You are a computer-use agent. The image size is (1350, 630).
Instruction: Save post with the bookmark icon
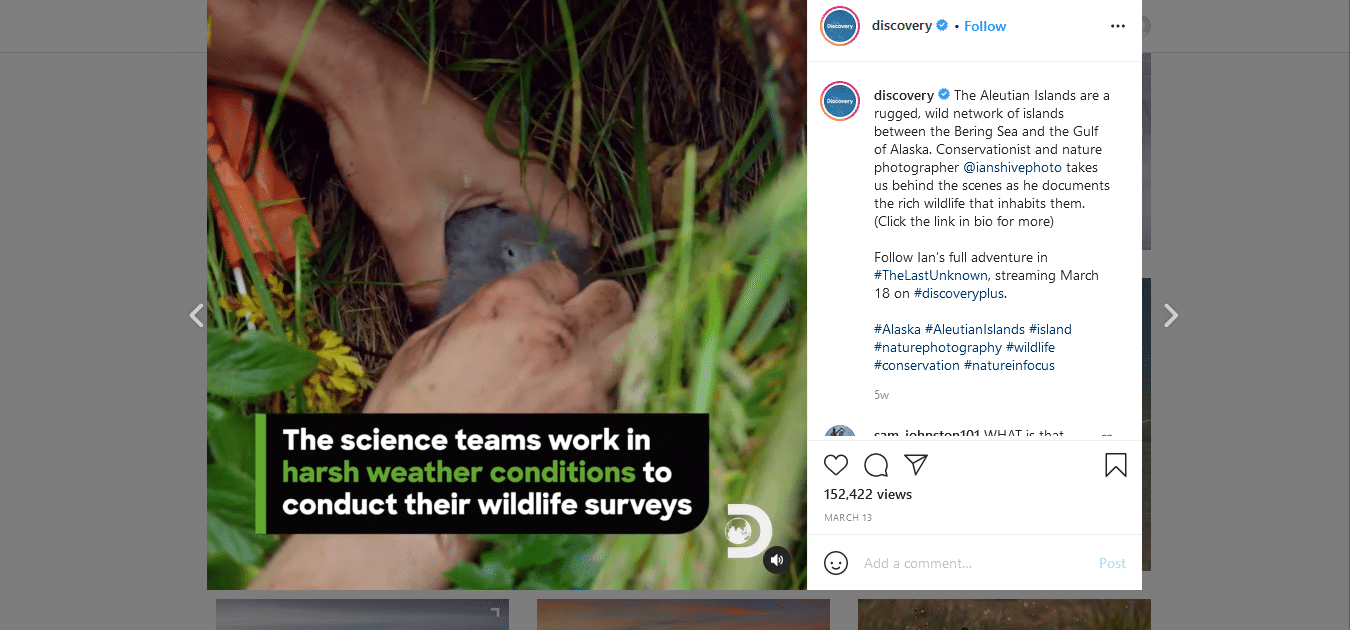point(1116,465)
